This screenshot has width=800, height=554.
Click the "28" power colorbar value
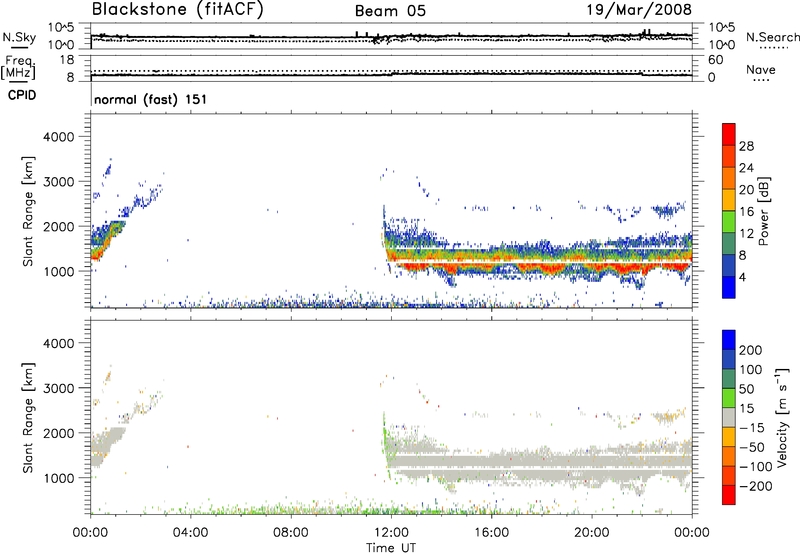746,146
